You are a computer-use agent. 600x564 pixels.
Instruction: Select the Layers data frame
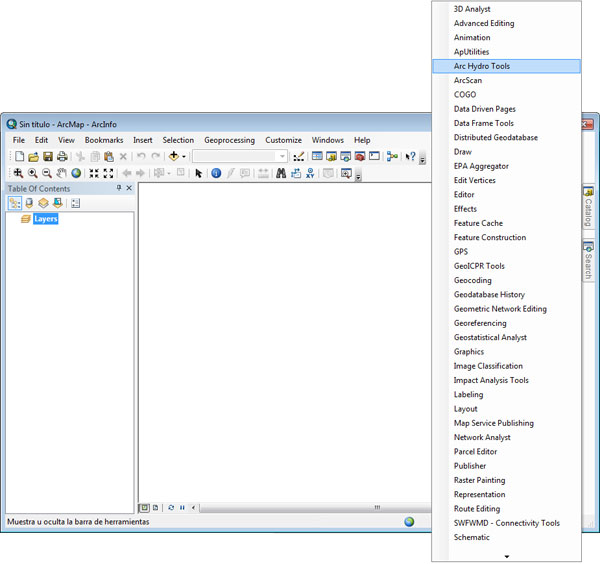[46, 219]
